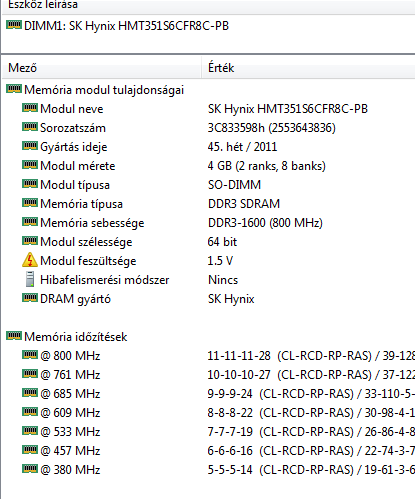Select the Memória időzítések group label
Image resolution: width=415 pixels, height=499 pixels.
click(x=76, y=337)
